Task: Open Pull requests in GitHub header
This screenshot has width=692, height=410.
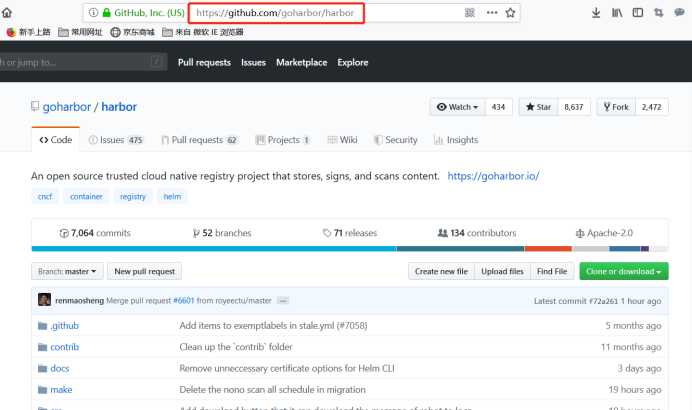Action: coord(204,63)
